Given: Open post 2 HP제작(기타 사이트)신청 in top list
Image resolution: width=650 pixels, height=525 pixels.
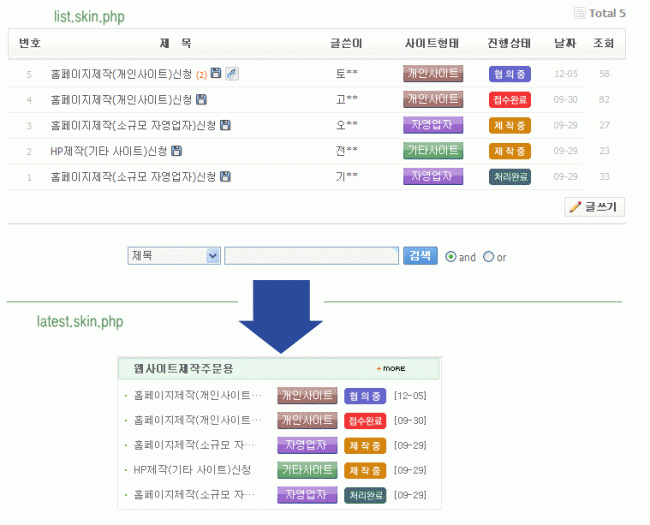Looking at the screenshot, I should (108, 151).
